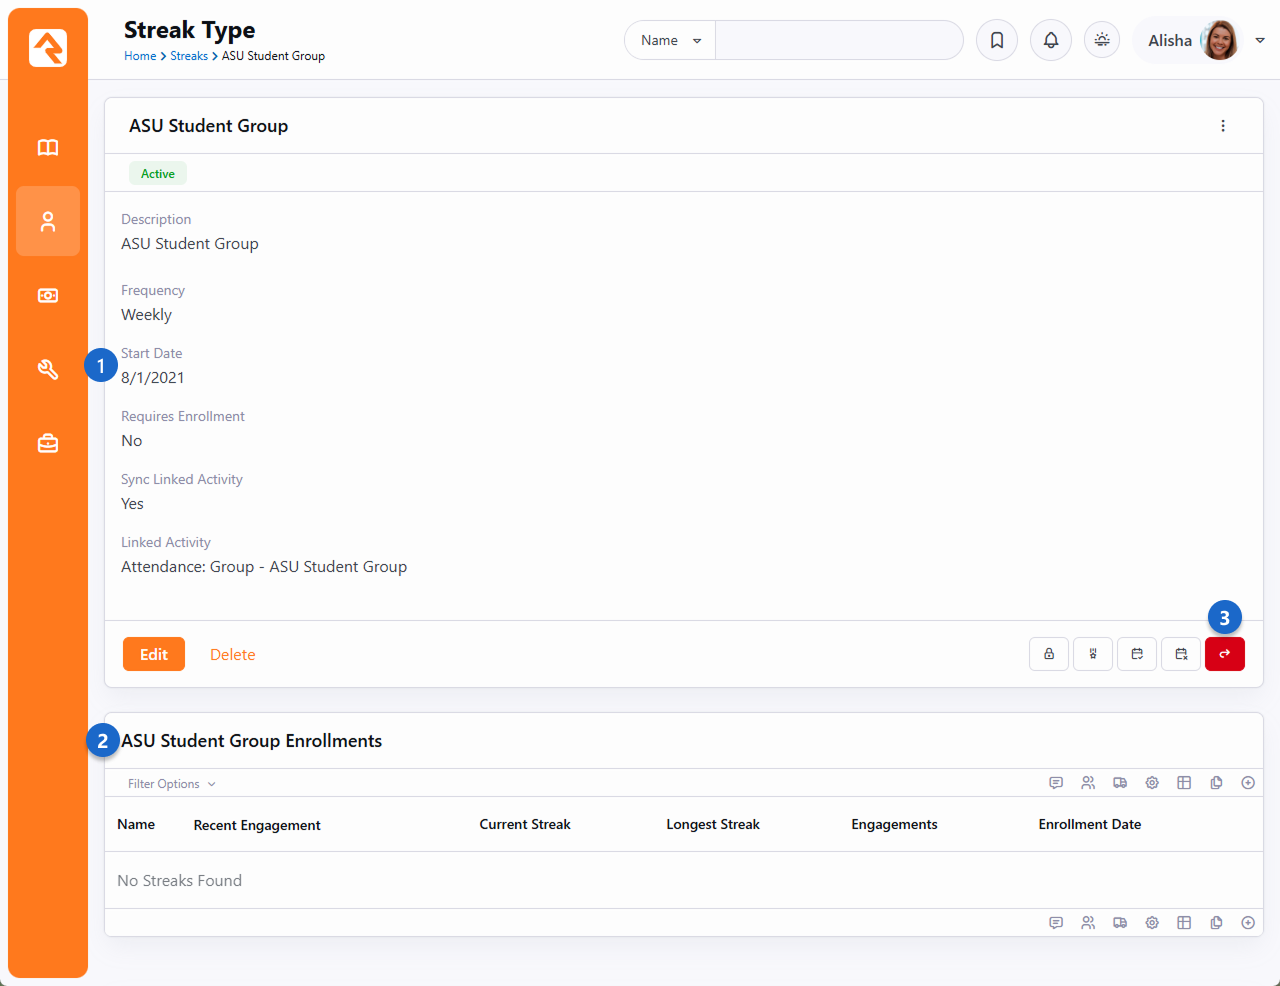The width and height of the screenshot is (1280, 986).
Task: Open the finance money sidebar icon
Action: click(x=48, y=295)
